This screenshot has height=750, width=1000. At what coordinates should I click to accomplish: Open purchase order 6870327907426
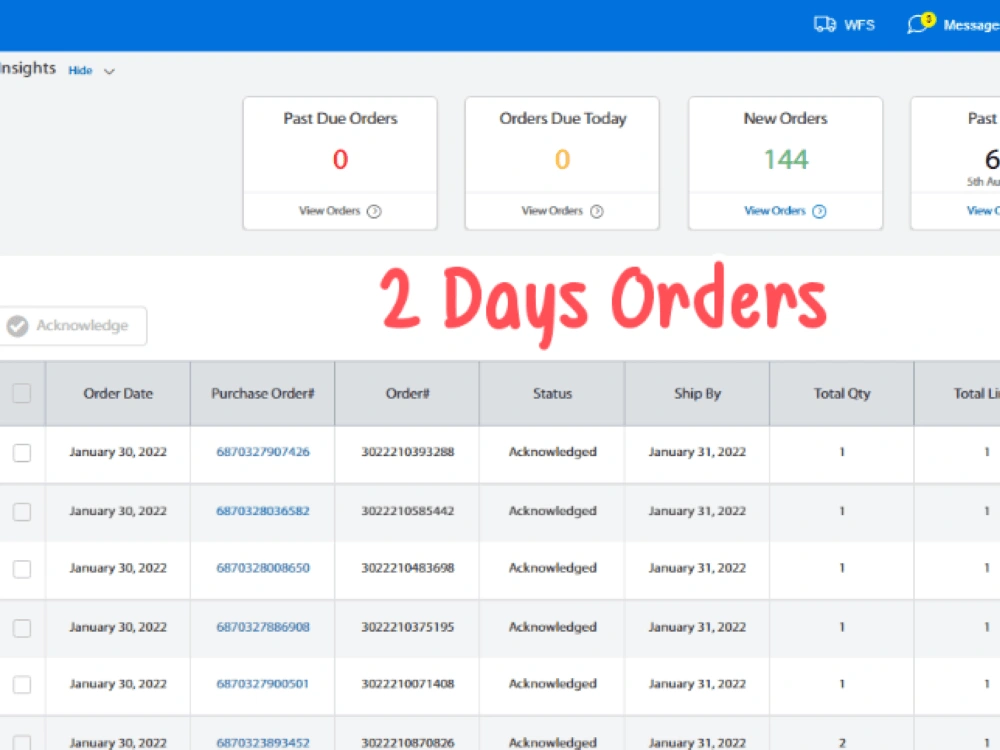pyautogui.click(x=263, y=452)
